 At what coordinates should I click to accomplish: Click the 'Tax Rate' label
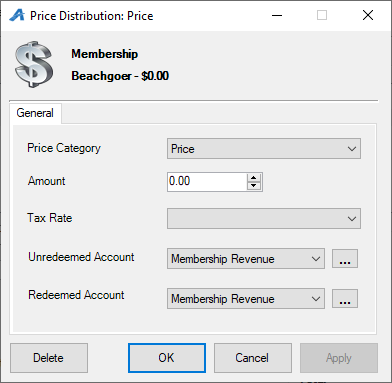pos(50,218)
